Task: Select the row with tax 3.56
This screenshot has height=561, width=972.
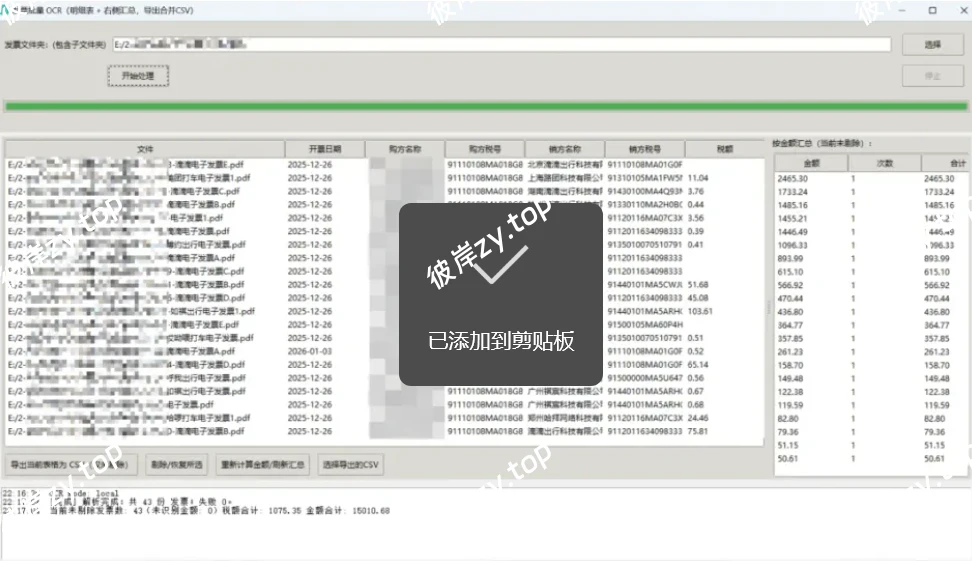Action: (x=384, y=218)
